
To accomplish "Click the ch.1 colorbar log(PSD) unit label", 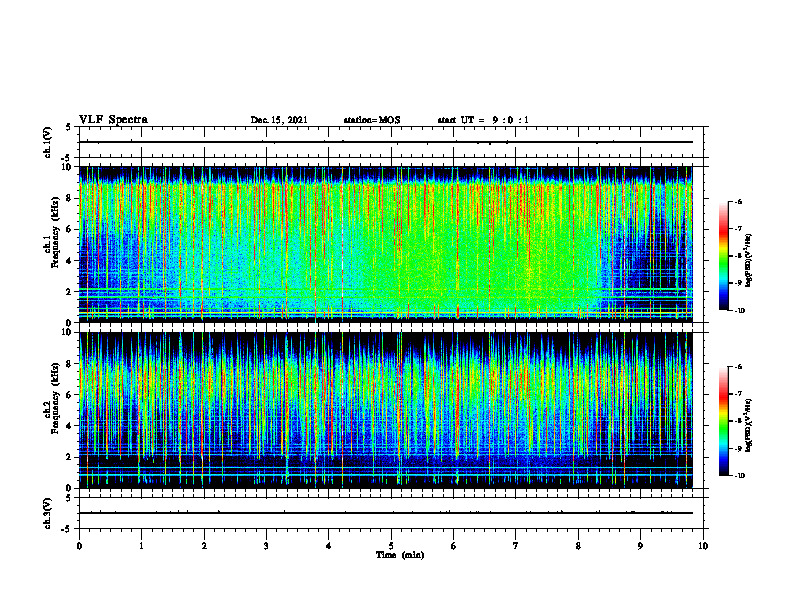I will click(x=749, y=261).
